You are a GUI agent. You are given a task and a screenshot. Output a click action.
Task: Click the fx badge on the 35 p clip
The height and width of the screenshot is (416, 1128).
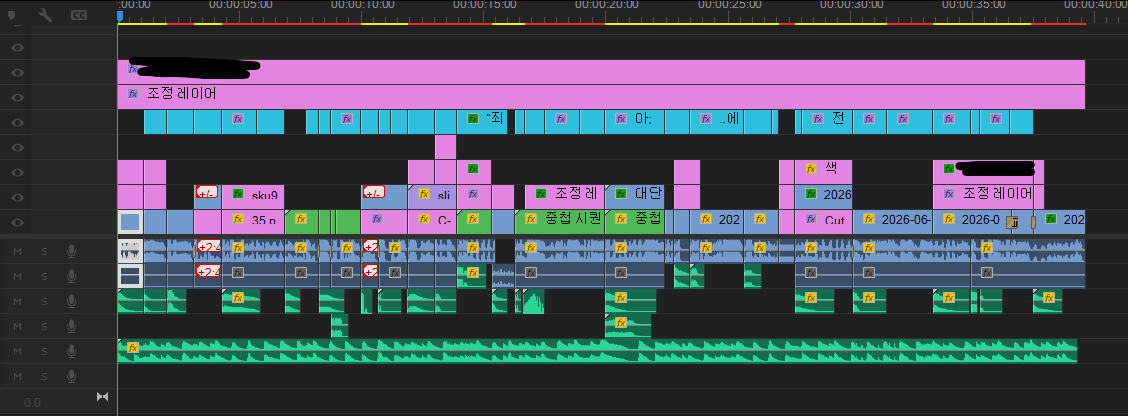(238, 220)
